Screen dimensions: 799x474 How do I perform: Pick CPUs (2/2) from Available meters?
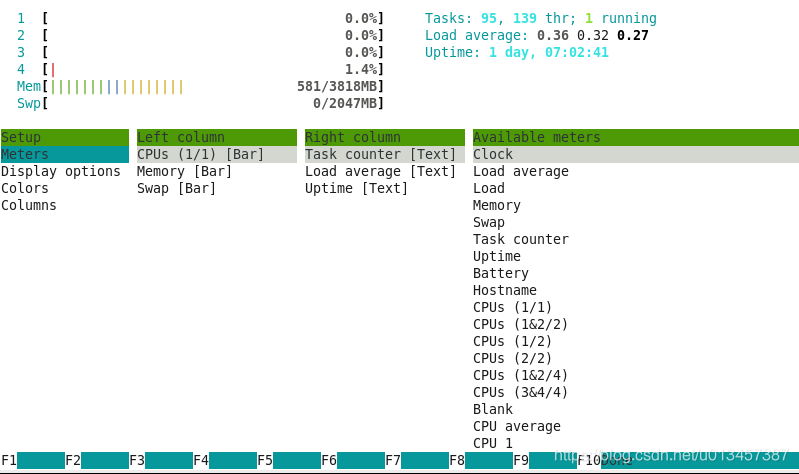tap(512, 358)
